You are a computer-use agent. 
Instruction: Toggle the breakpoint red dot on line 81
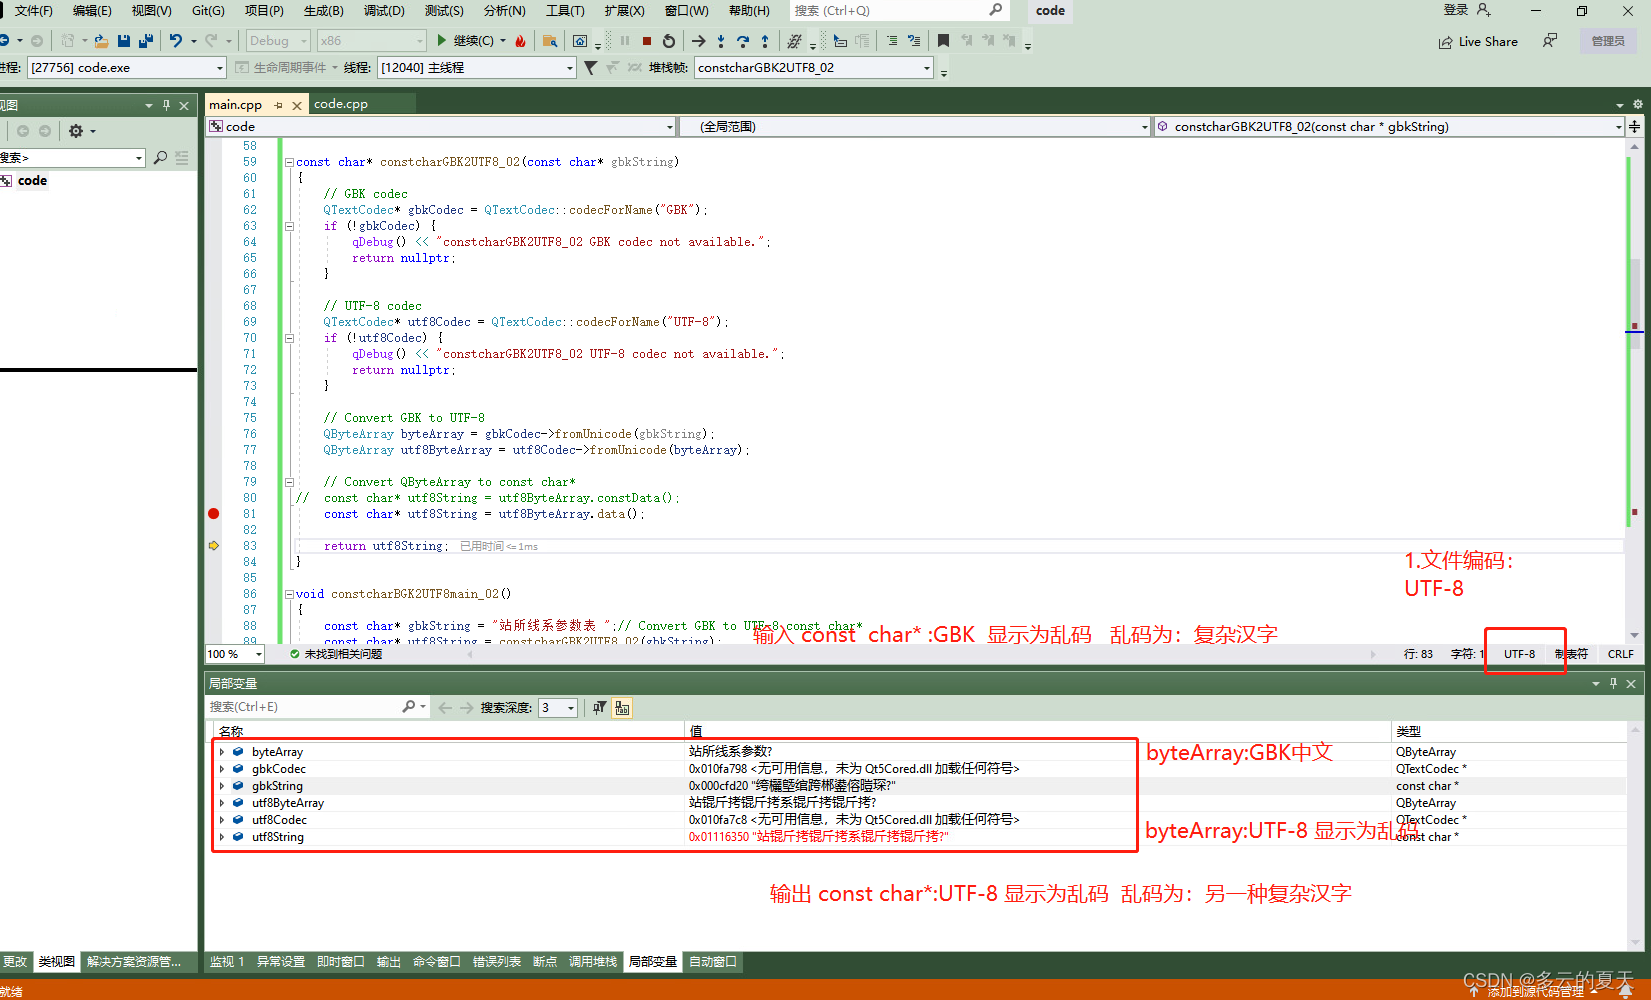213,513
